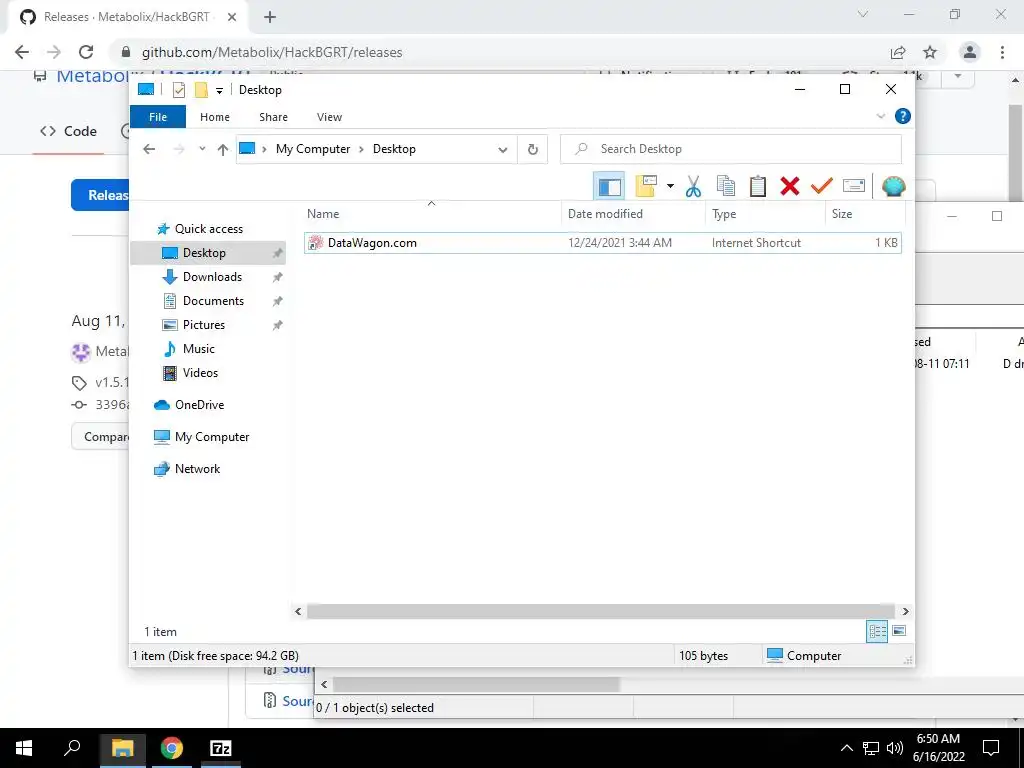1024x768 pixels.
Task: Click the red X Delete icon
Action: (x=790, y=186)
